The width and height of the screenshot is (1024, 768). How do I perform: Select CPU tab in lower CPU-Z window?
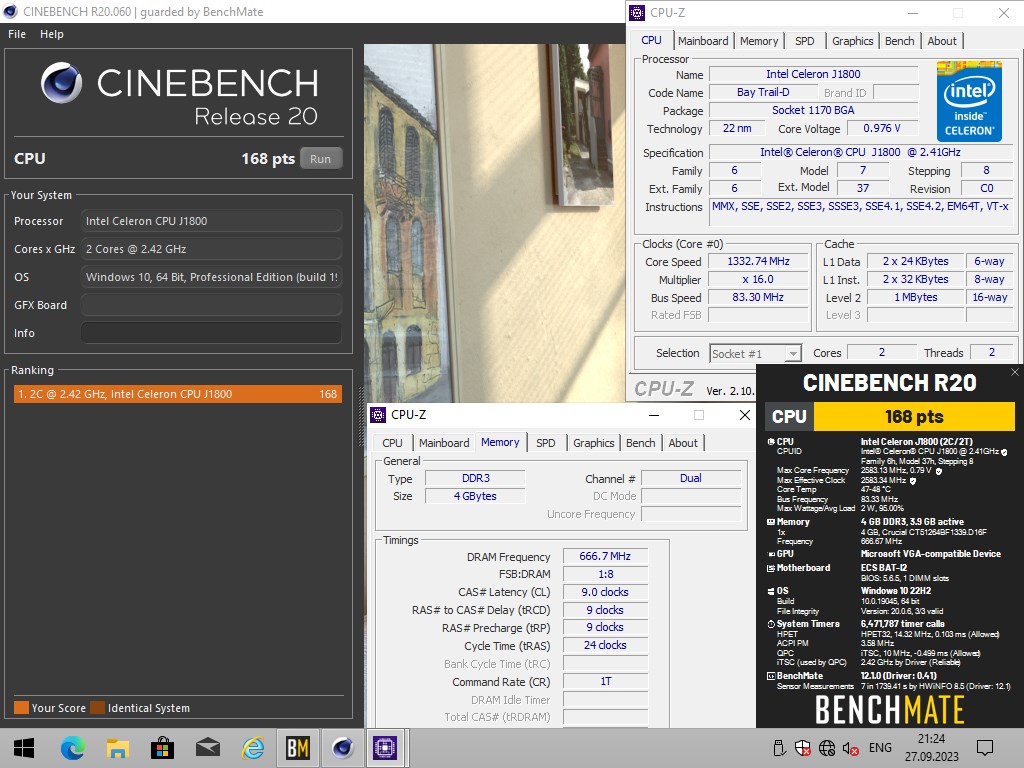tap(392, 443)
